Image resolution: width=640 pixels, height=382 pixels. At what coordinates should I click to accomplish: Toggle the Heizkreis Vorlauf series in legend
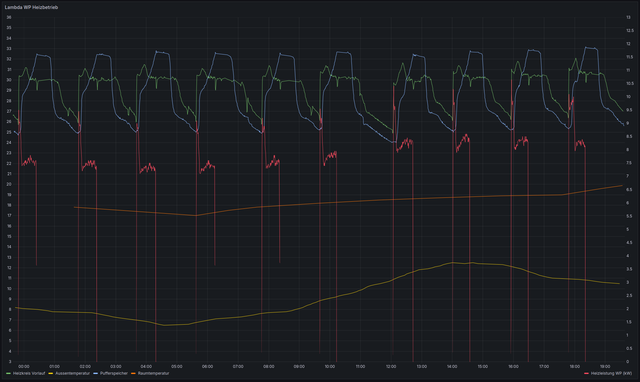29,373
